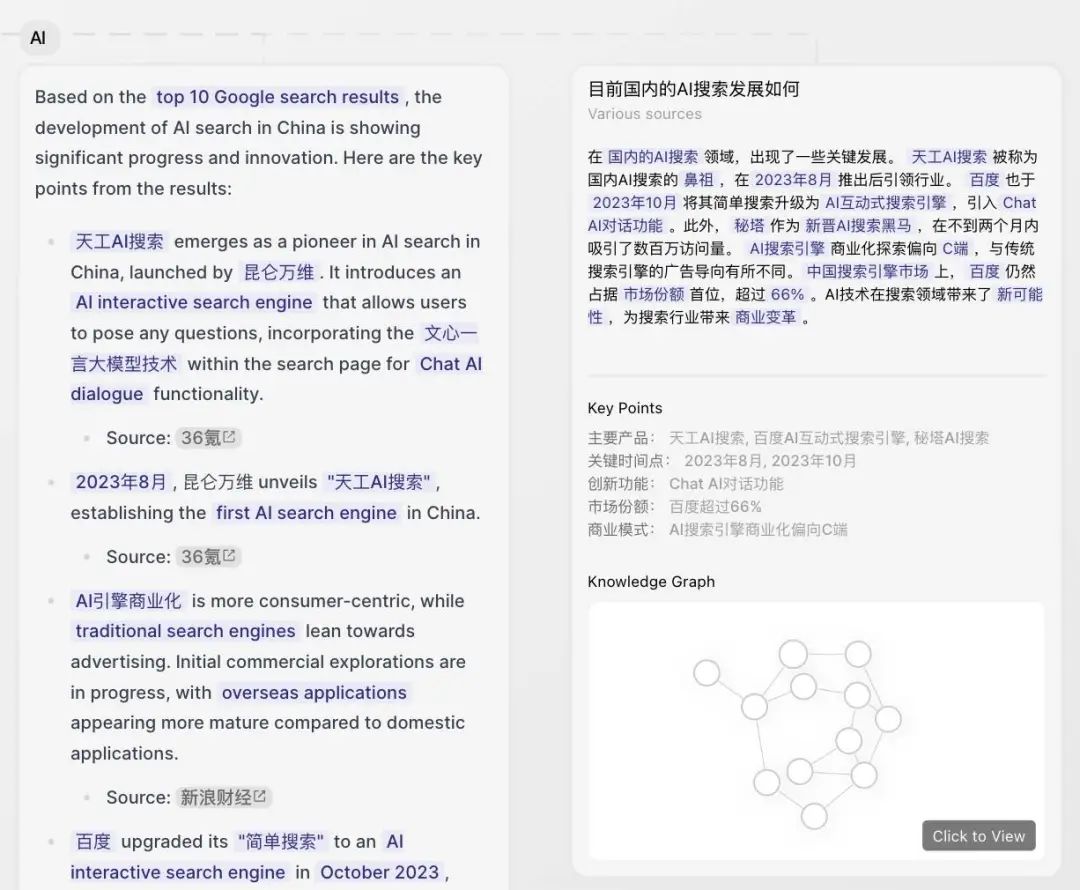
Task: Click 2023年8月 before 推出后引领行业
Action: pyautogui.click(x=793, y=180)
